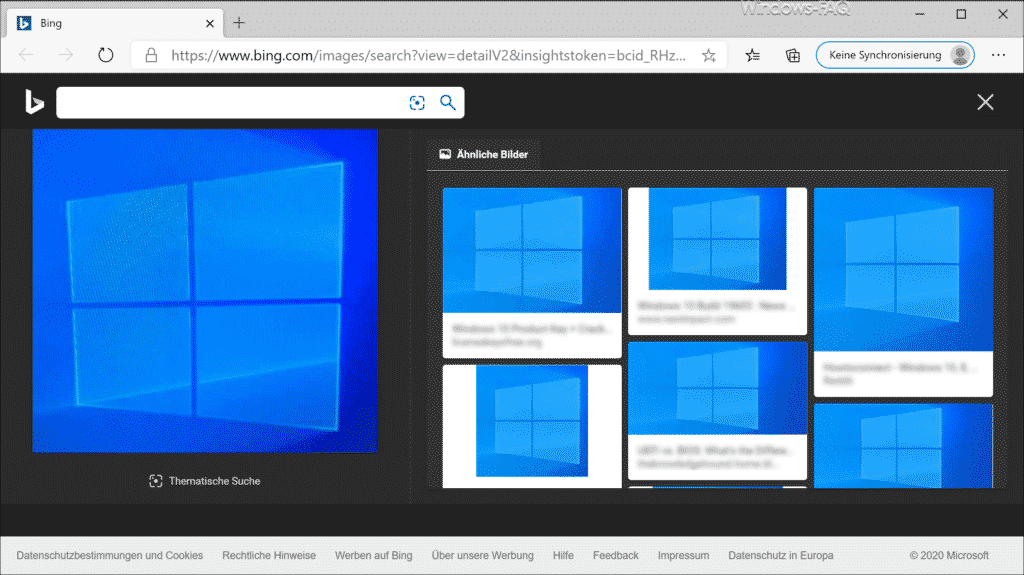Click the browser forward arrow

[x=65, y=56]
